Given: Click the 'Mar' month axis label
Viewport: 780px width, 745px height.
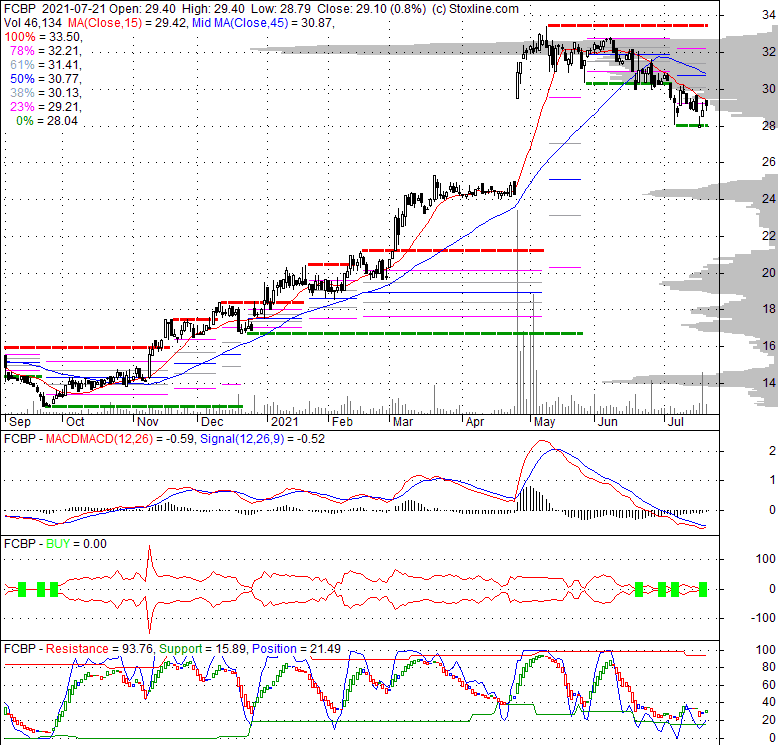Looking at the screenshot, I should click(403, 422).
